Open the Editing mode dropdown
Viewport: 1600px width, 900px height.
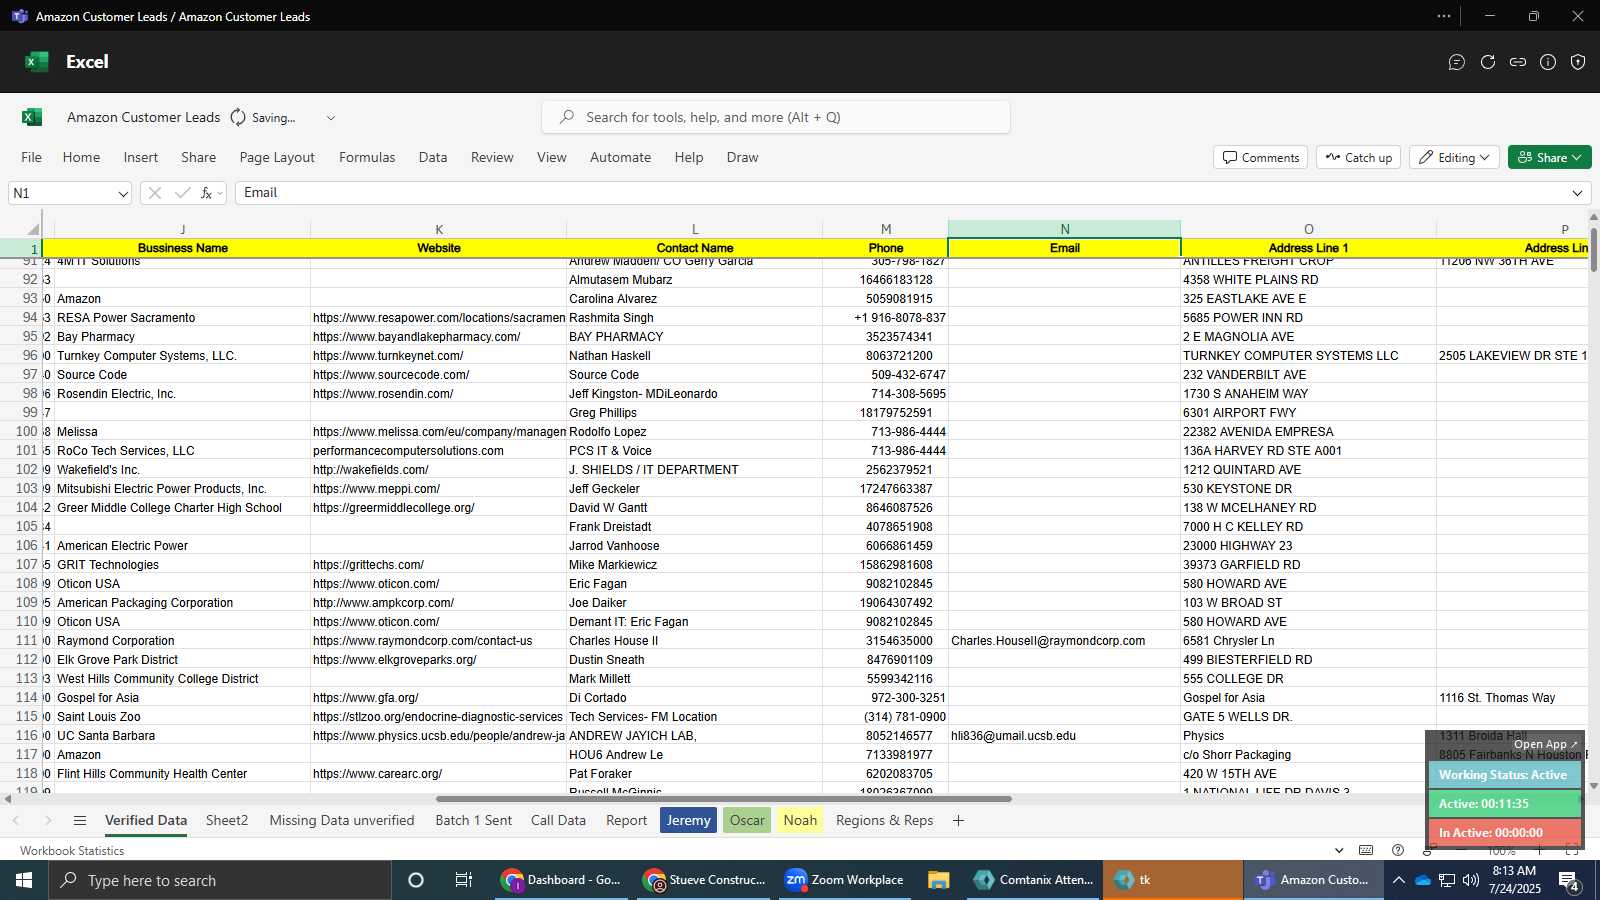point(1454,157)
